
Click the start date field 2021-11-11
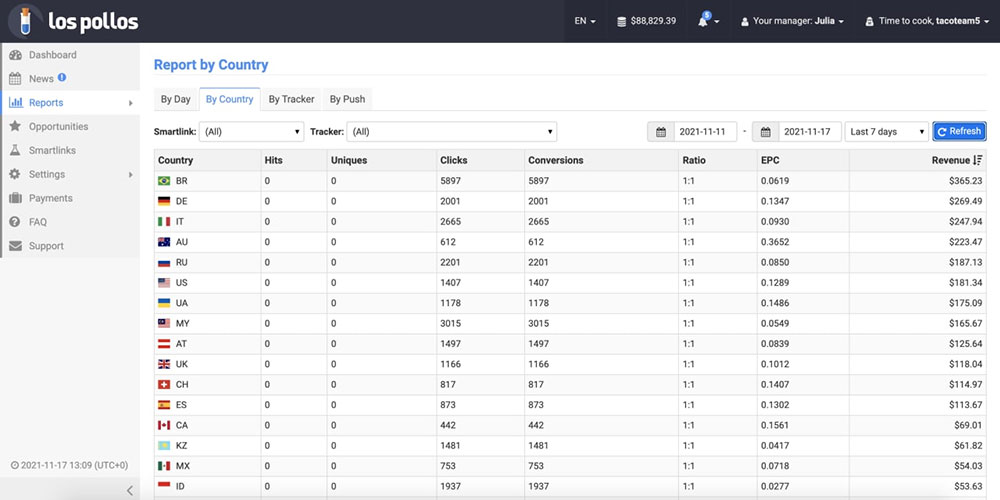pos(706,131)
